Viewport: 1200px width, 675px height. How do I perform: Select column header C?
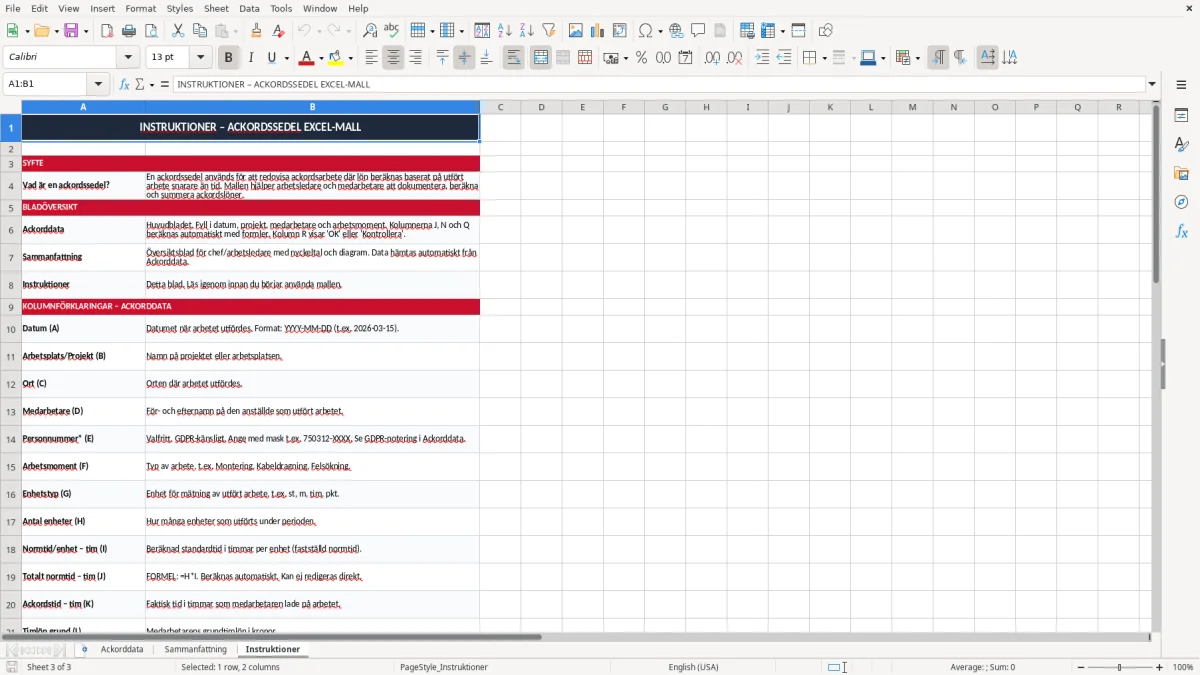pyautogui.click(x=500, y=107)
